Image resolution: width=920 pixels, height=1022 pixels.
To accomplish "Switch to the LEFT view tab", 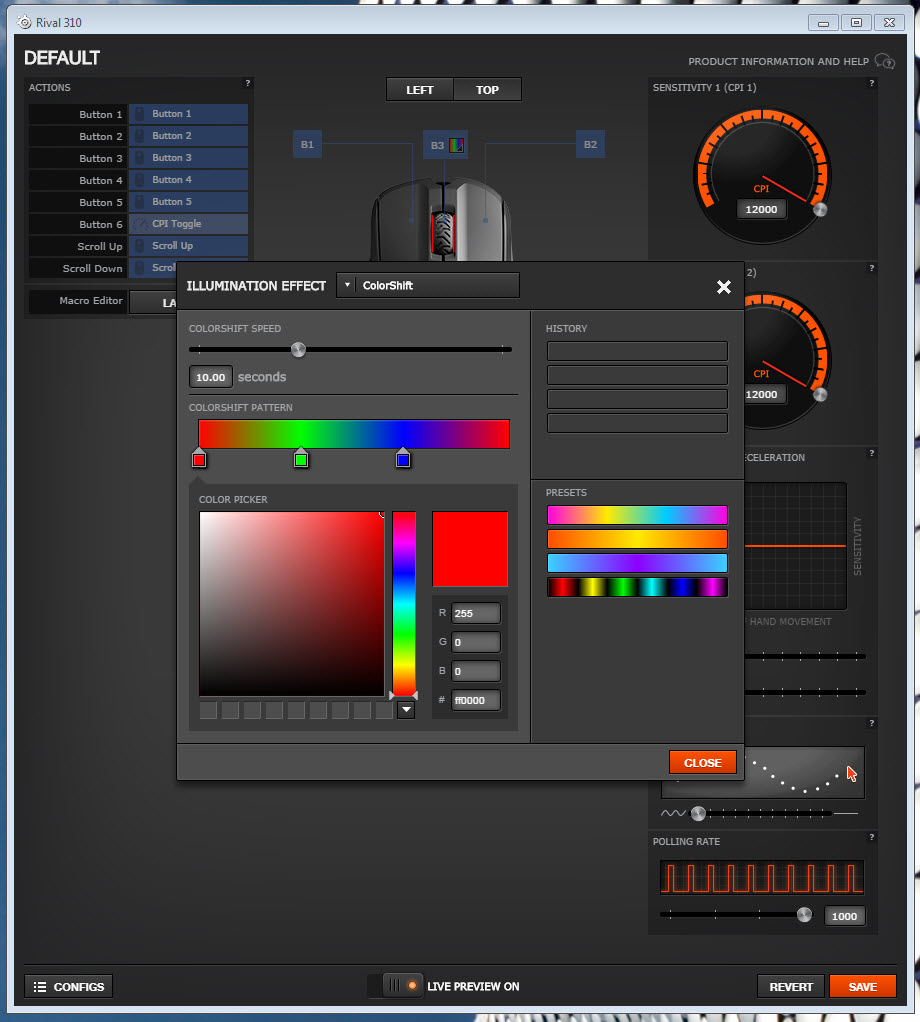I will coord(420,90).
